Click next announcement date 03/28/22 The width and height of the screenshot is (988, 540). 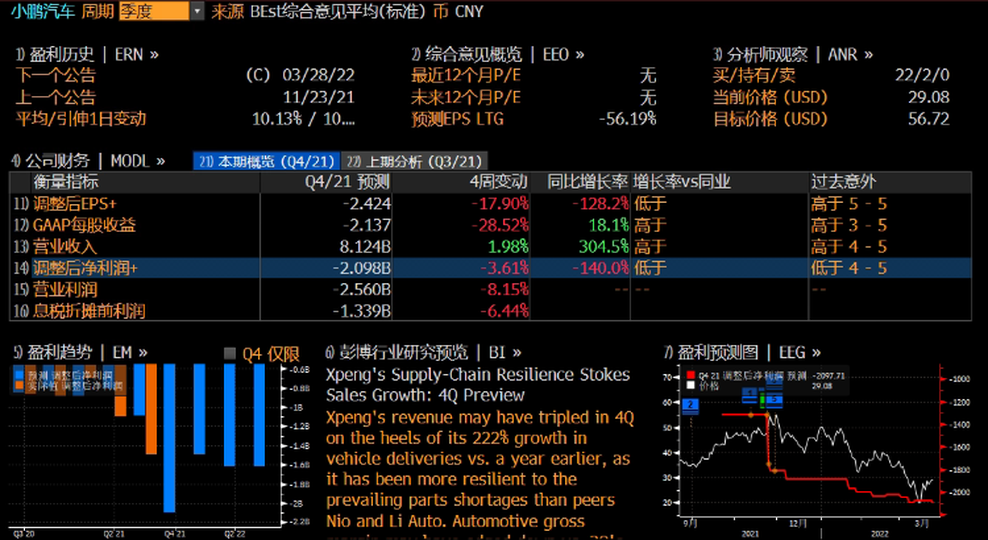319,76
